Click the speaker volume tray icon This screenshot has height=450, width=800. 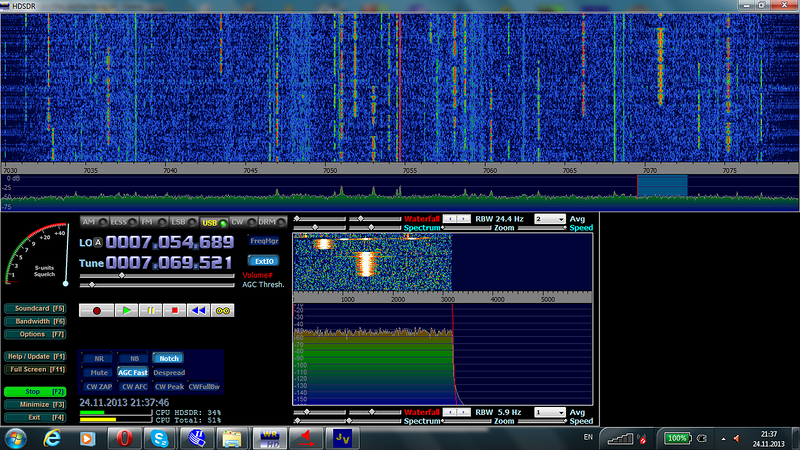pyautogui.click(x=737, y=438)
